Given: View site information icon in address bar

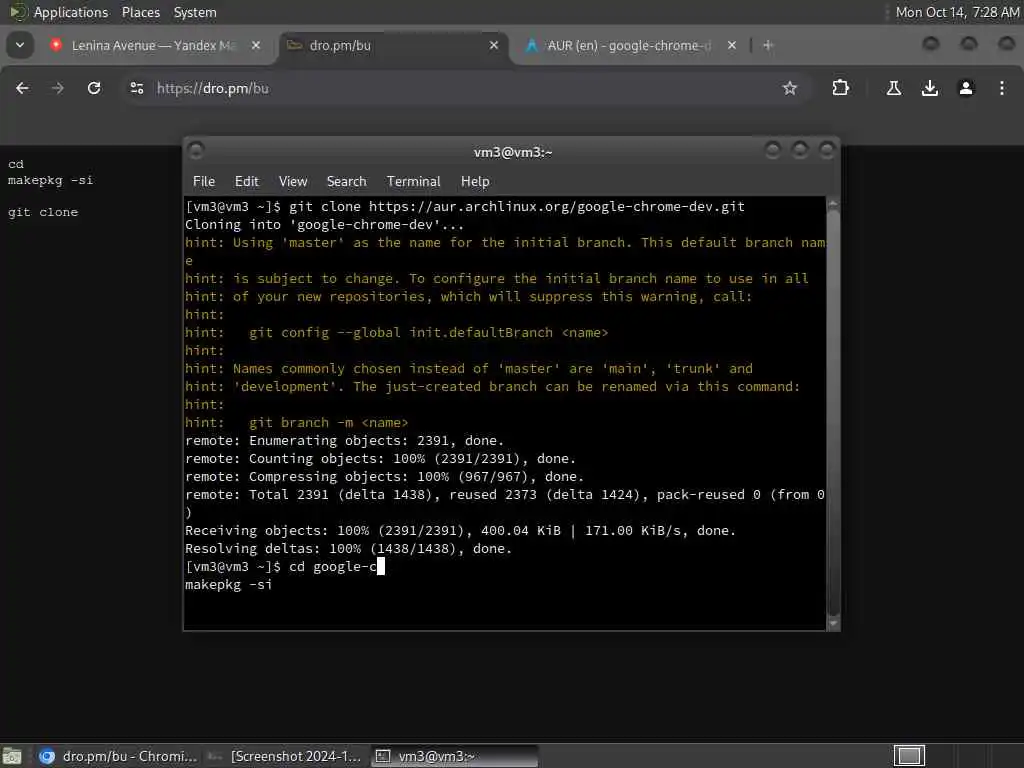Looking at the screenshot, I should [x=136, y=88].
